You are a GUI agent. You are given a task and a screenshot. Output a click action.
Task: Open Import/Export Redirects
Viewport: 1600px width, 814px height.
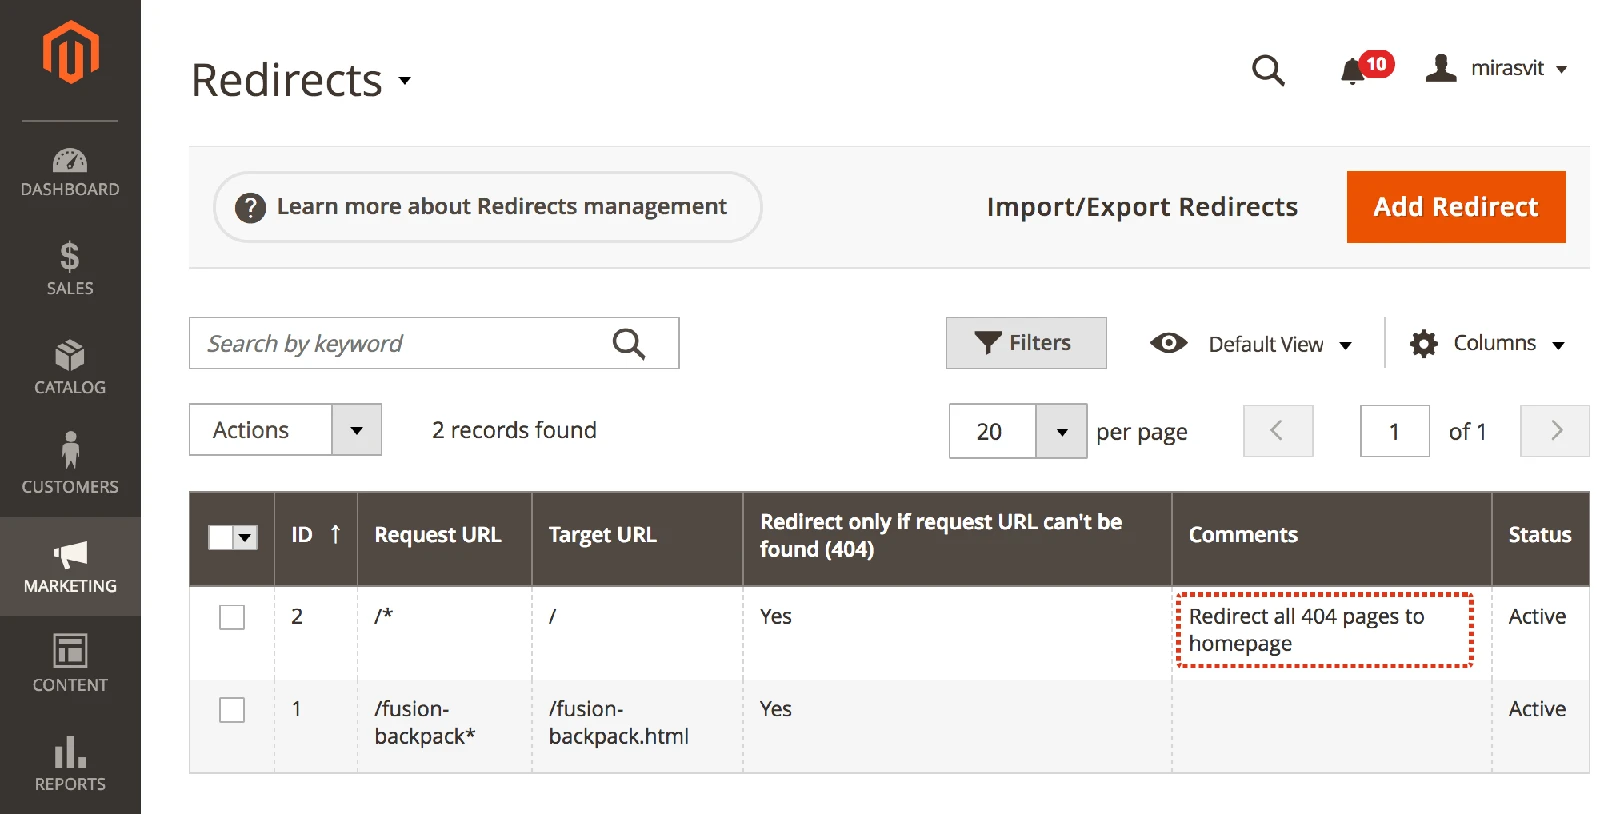point(1142,207)
